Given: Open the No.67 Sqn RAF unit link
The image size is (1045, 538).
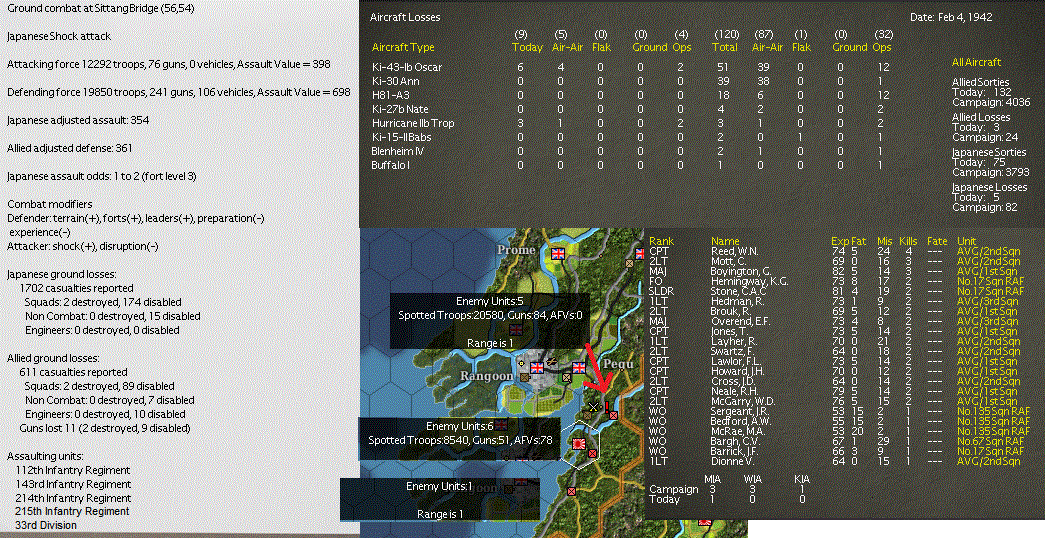Looking at the screenshot, I should point(990,441).
